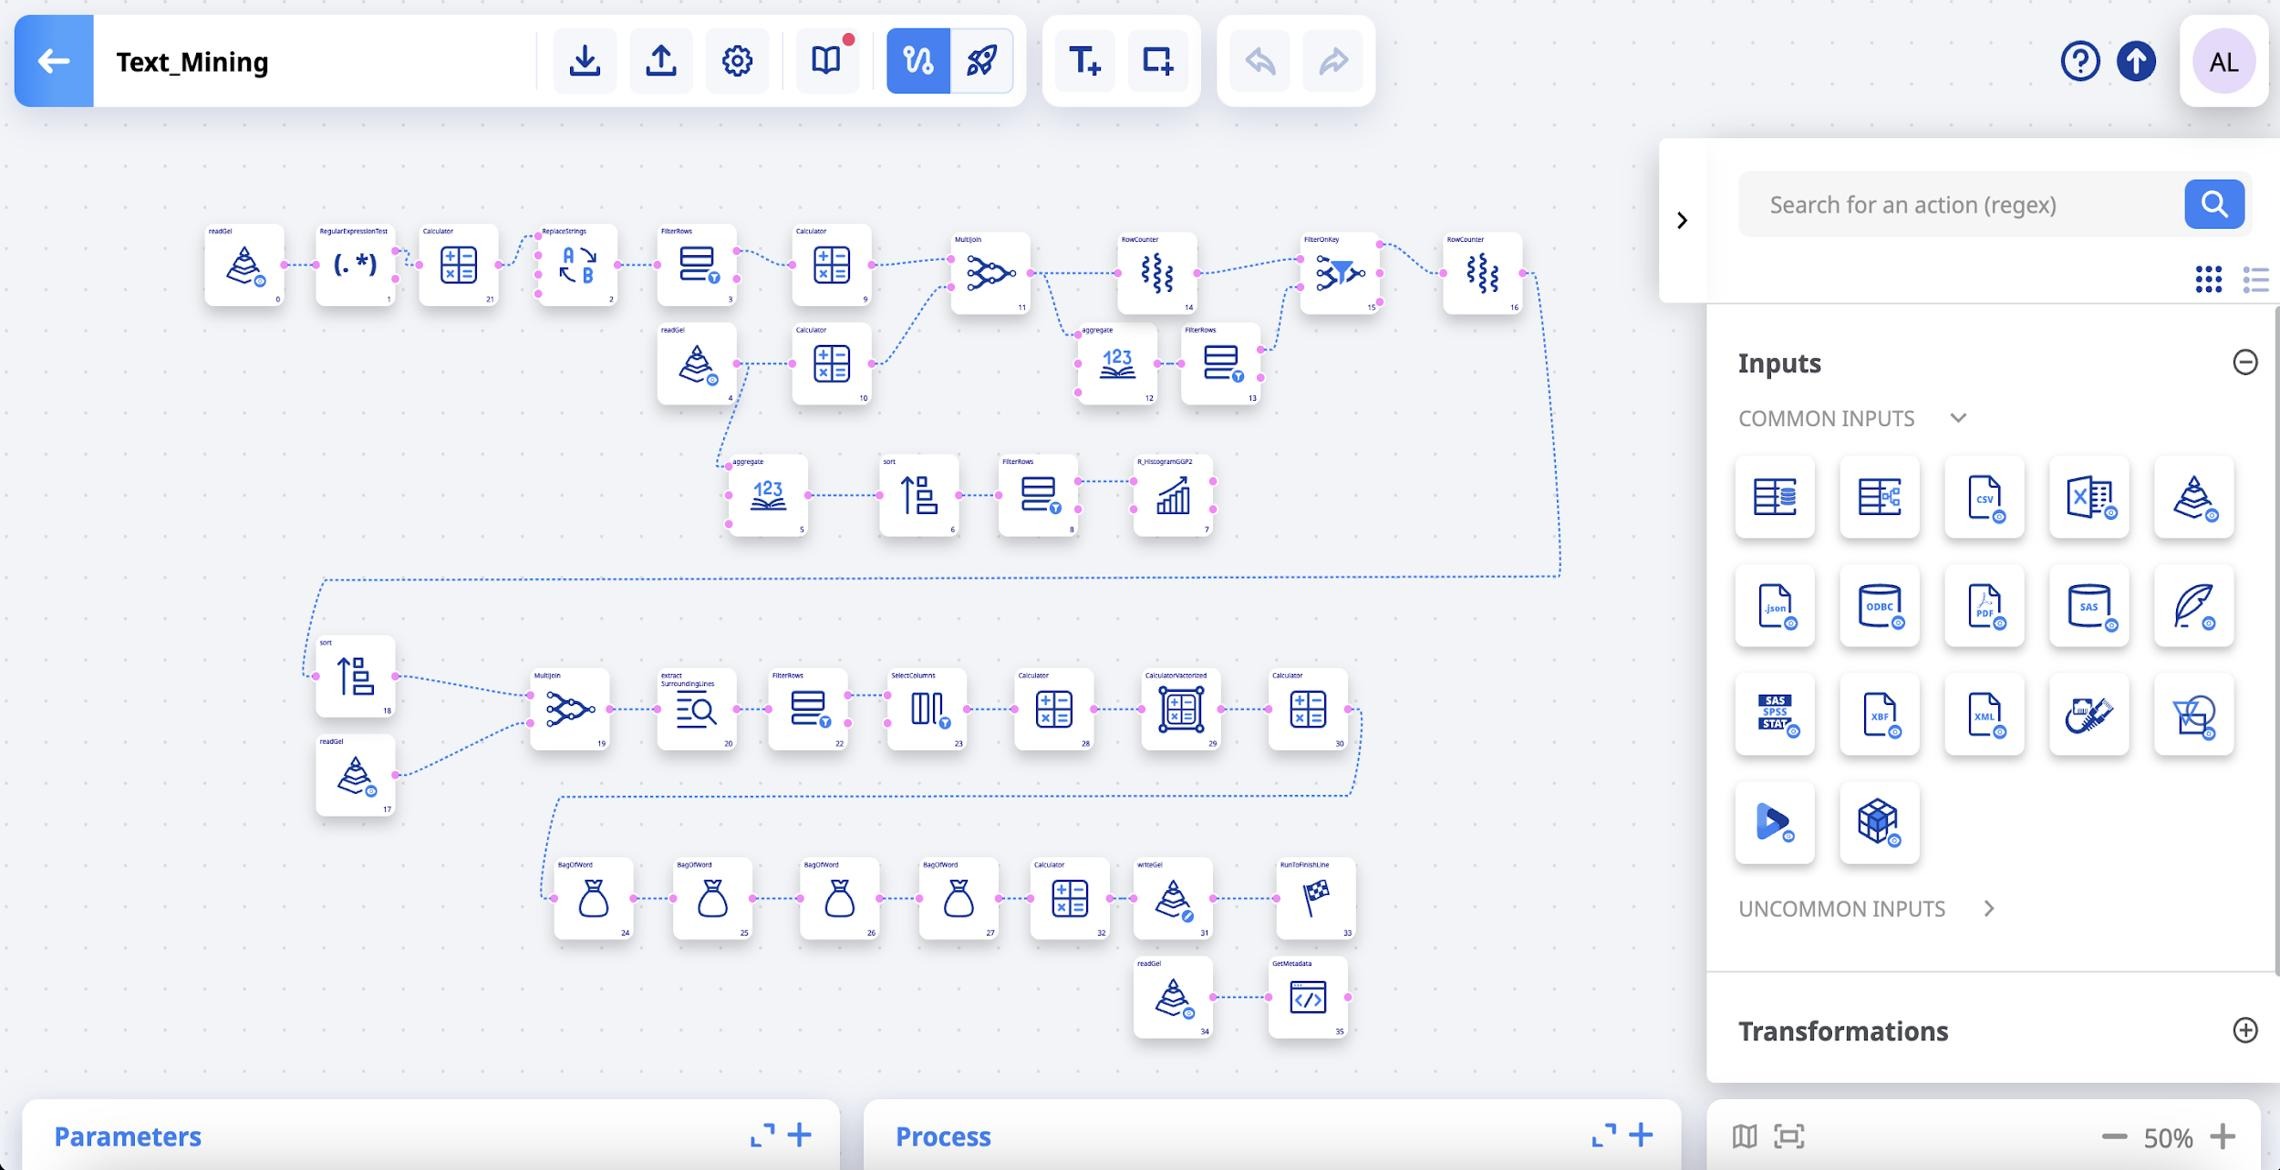Switch action palette to grid view

[2208, 279]
